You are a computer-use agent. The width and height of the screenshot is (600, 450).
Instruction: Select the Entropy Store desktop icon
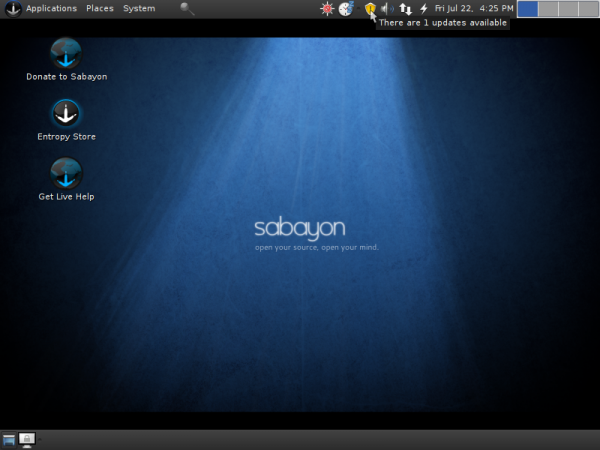tap(66, 113)
